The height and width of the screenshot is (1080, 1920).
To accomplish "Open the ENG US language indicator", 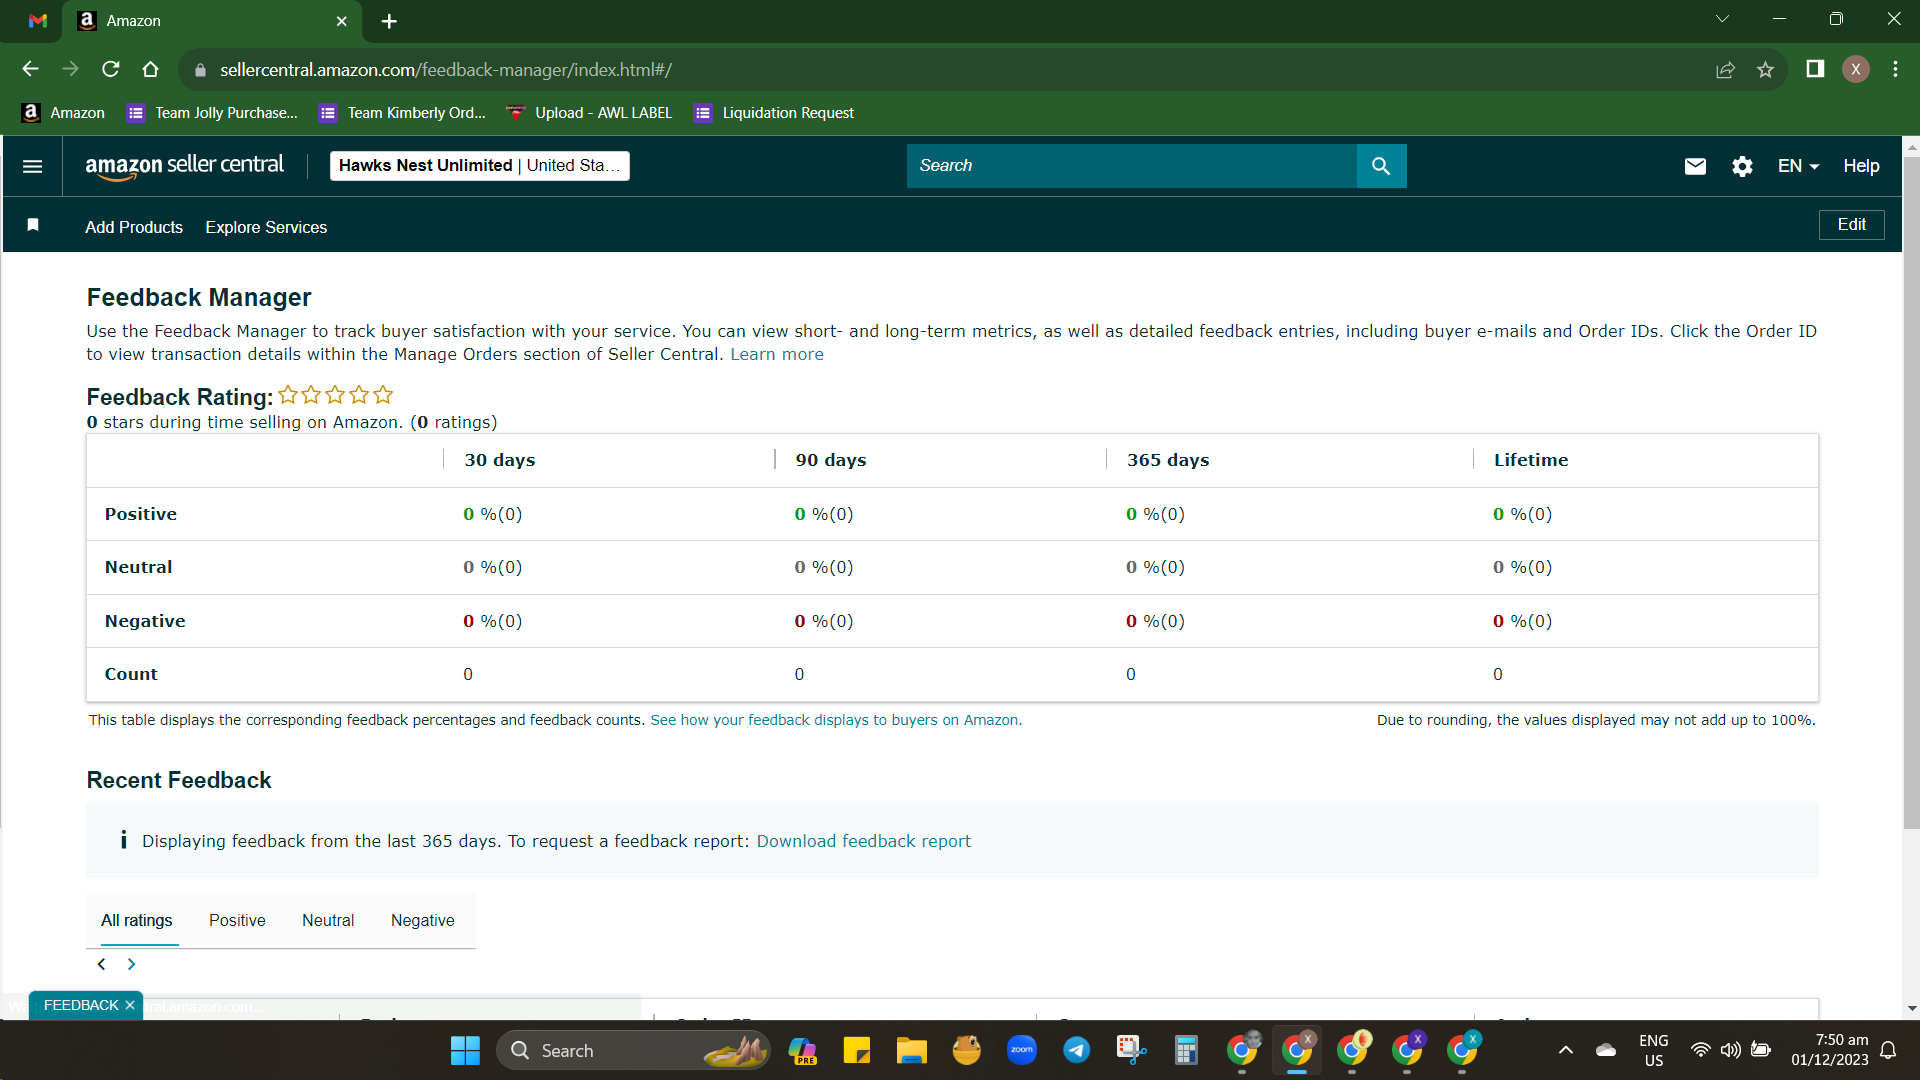I will (1654, 1050).
